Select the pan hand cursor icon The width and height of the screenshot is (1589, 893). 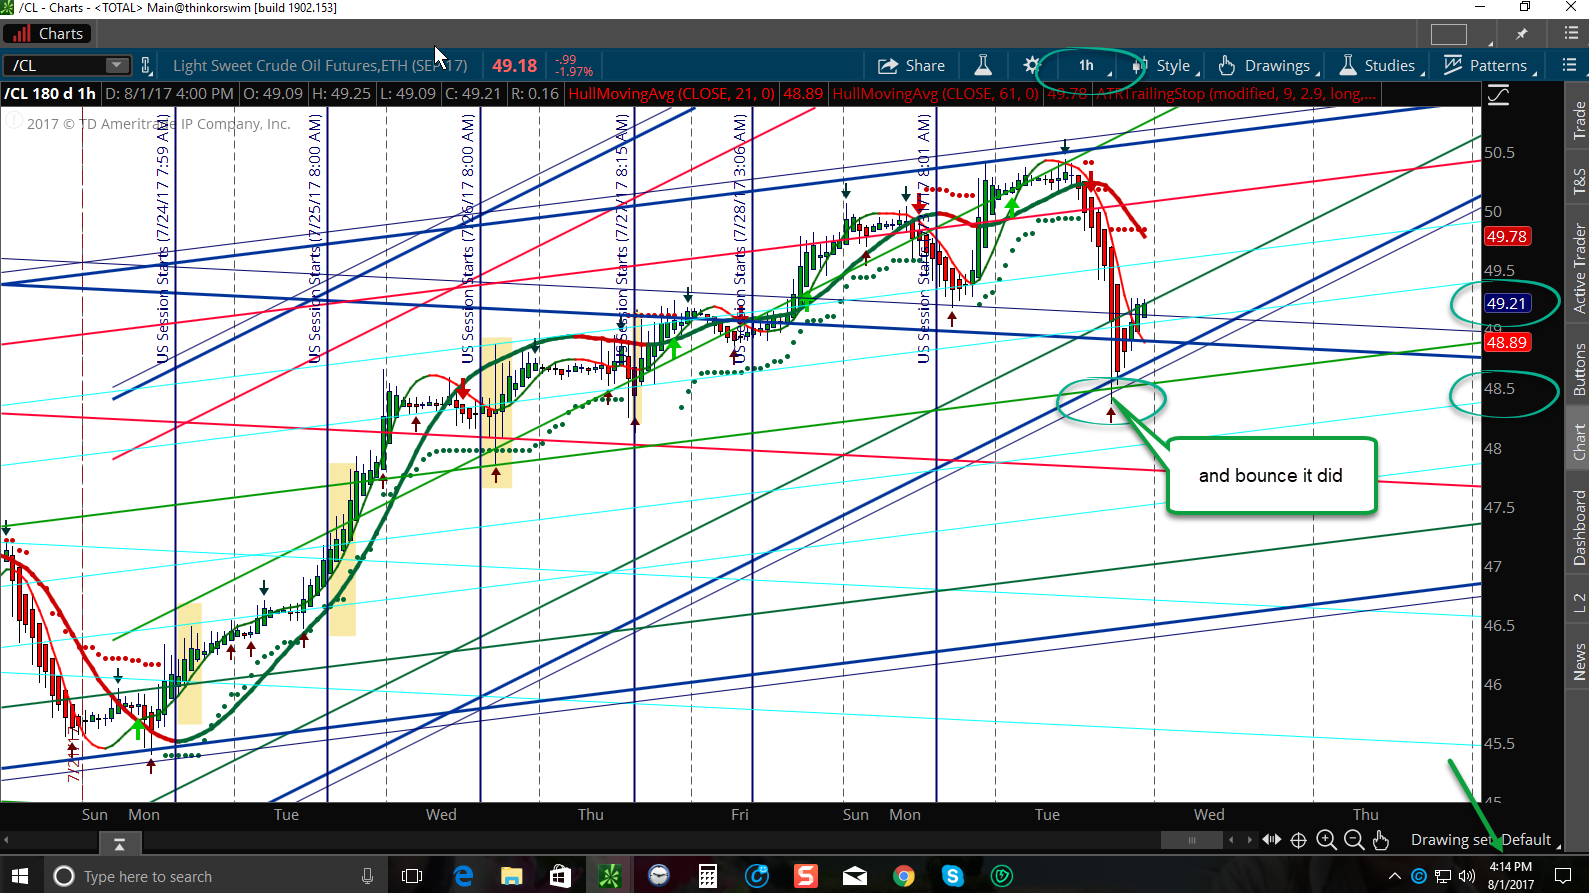click(x=1381, y=840)
